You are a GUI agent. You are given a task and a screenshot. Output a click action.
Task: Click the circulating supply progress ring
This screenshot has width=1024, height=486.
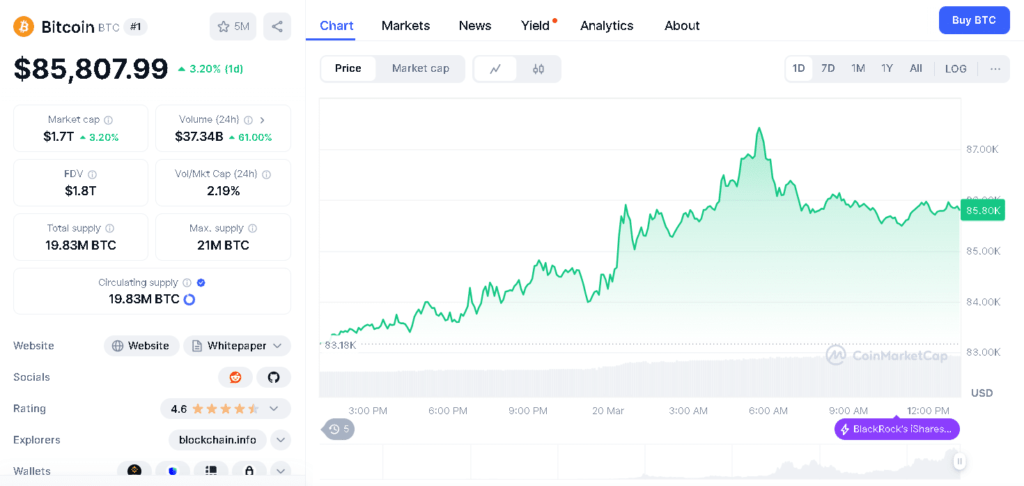(x=189, y=299)
